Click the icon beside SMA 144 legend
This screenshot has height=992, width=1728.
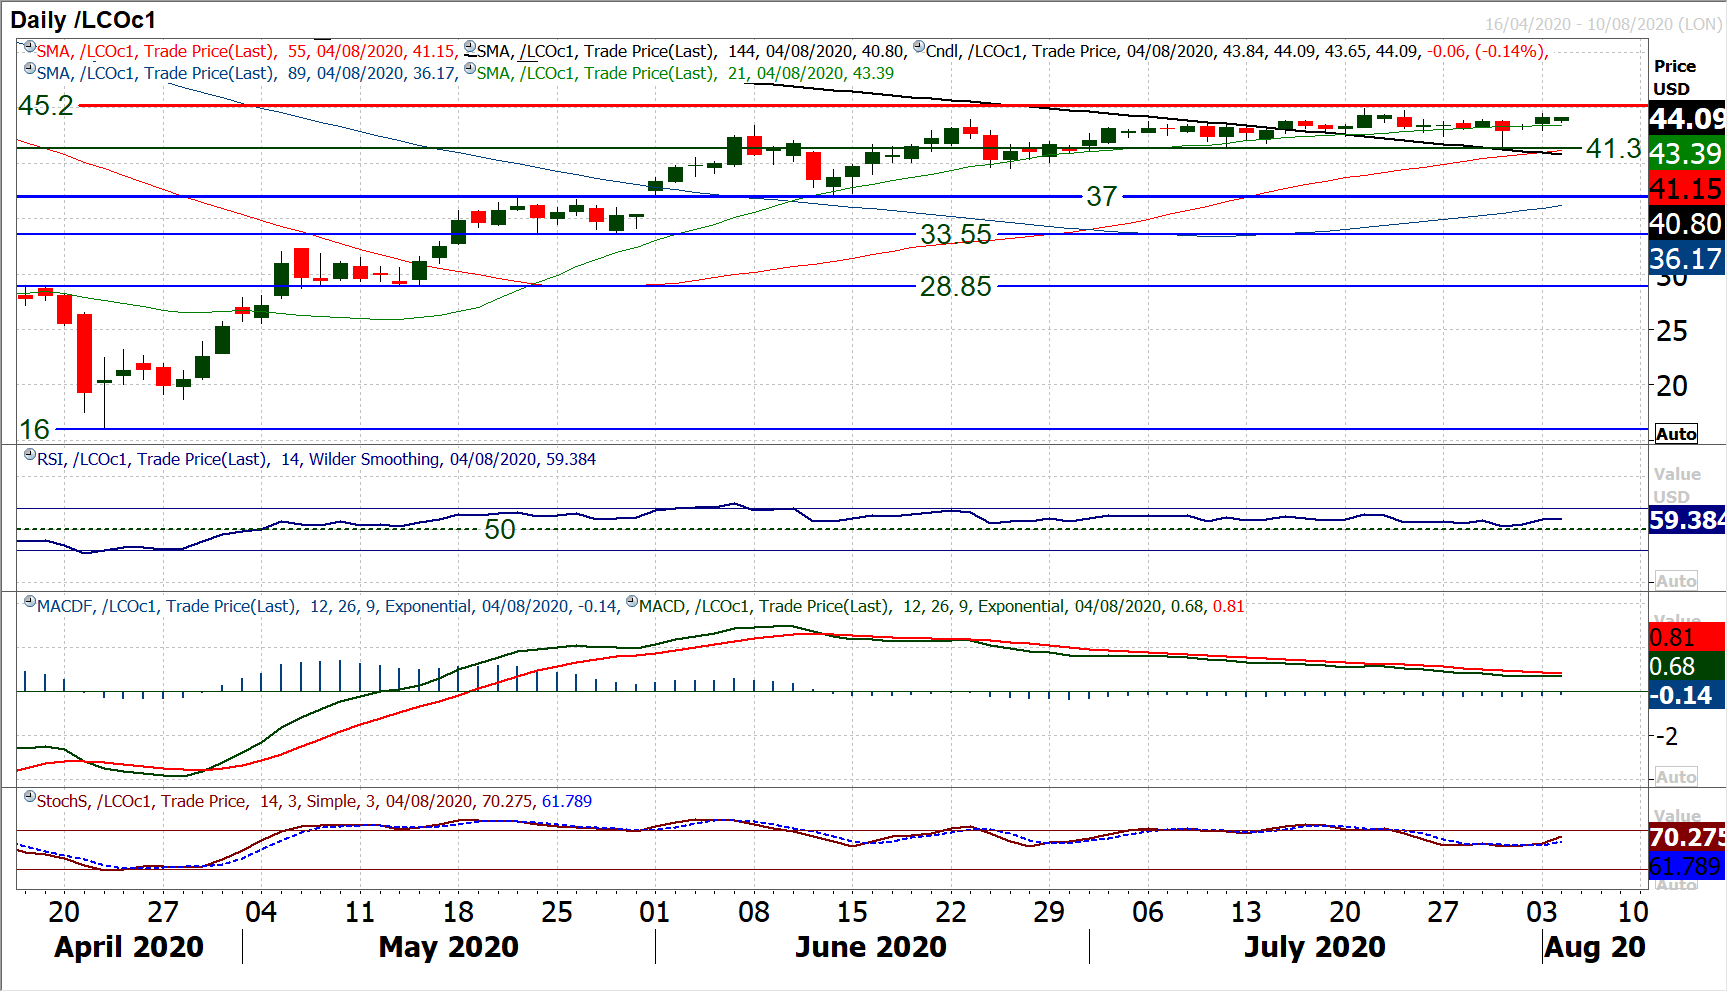tap(470, 47)
